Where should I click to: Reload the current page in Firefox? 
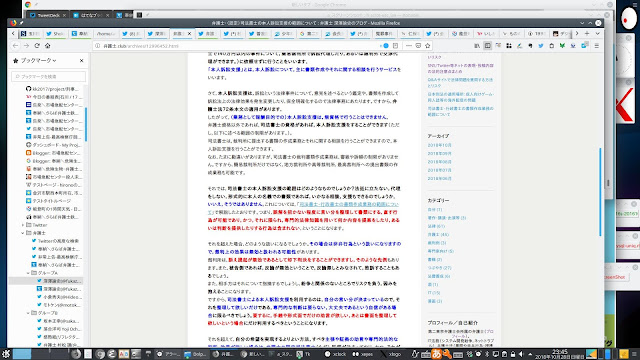coord(37,46)
